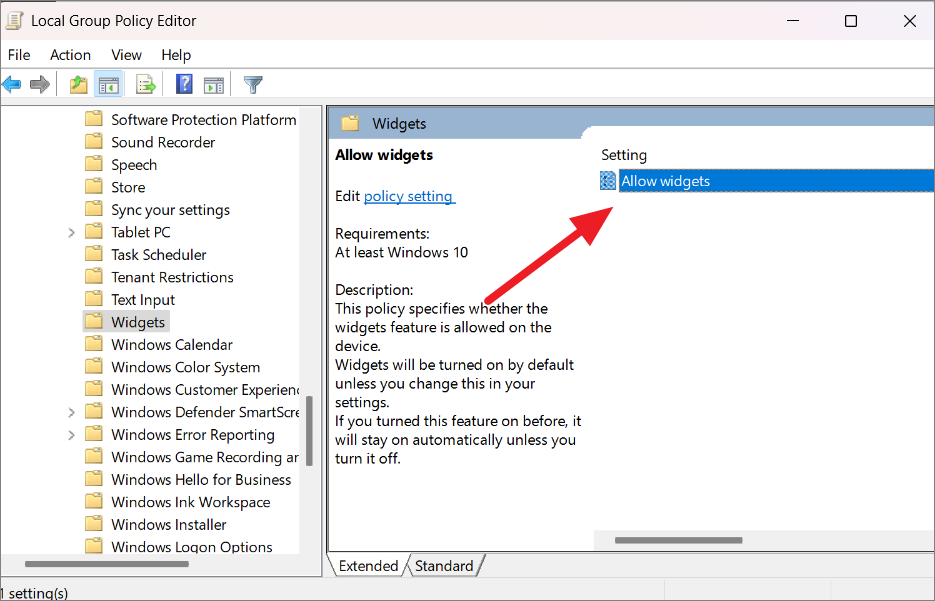Image resolution: width=935 pixels, height=601 pixels.
Task: Maximize the Local Group Policy Editor window
Action: 851,21
